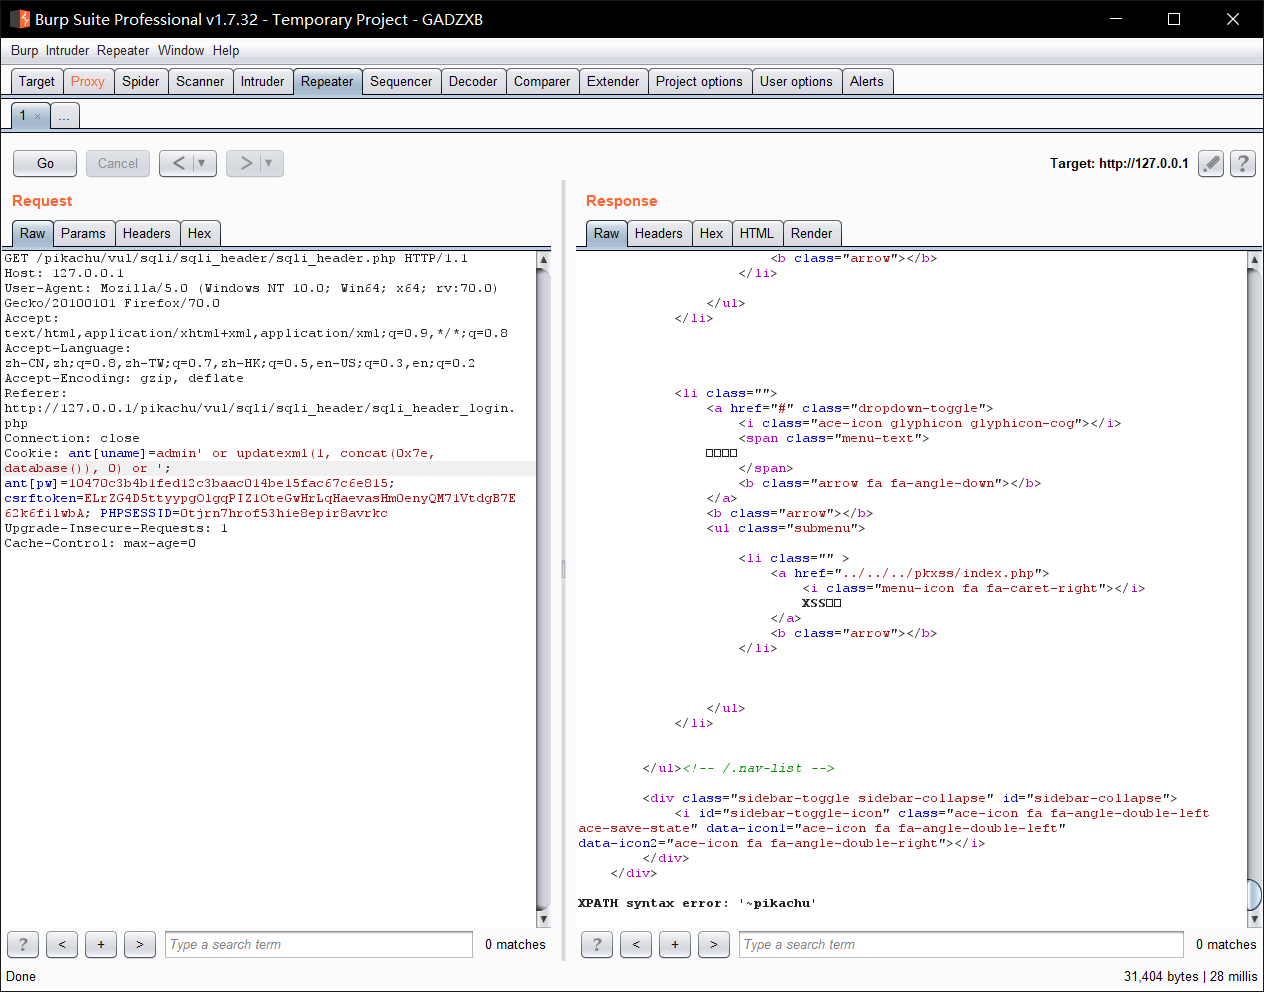1264x992 pixels.
Task: Switch to the Extender tab
Action: 613,82
